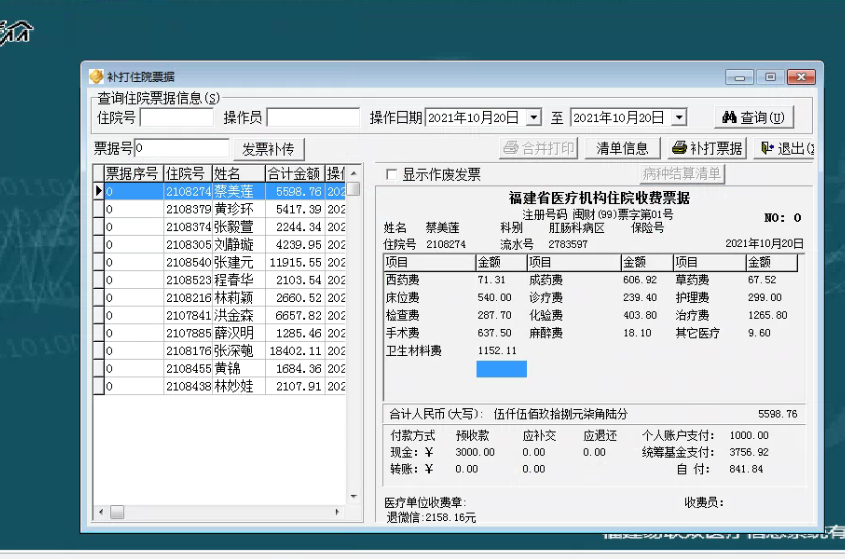This screenshot has height=559, width=845.
Task: Click 住院号 cell 2108379
Action: pyautogui.click(x=188, y=209)
